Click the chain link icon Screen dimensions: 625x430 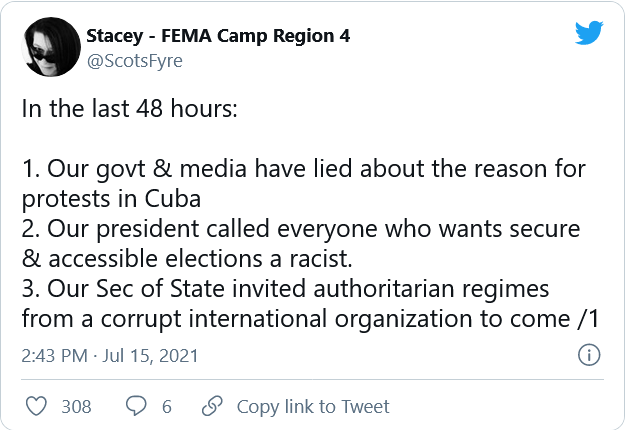pyautogui.click(x=212, y=407)
